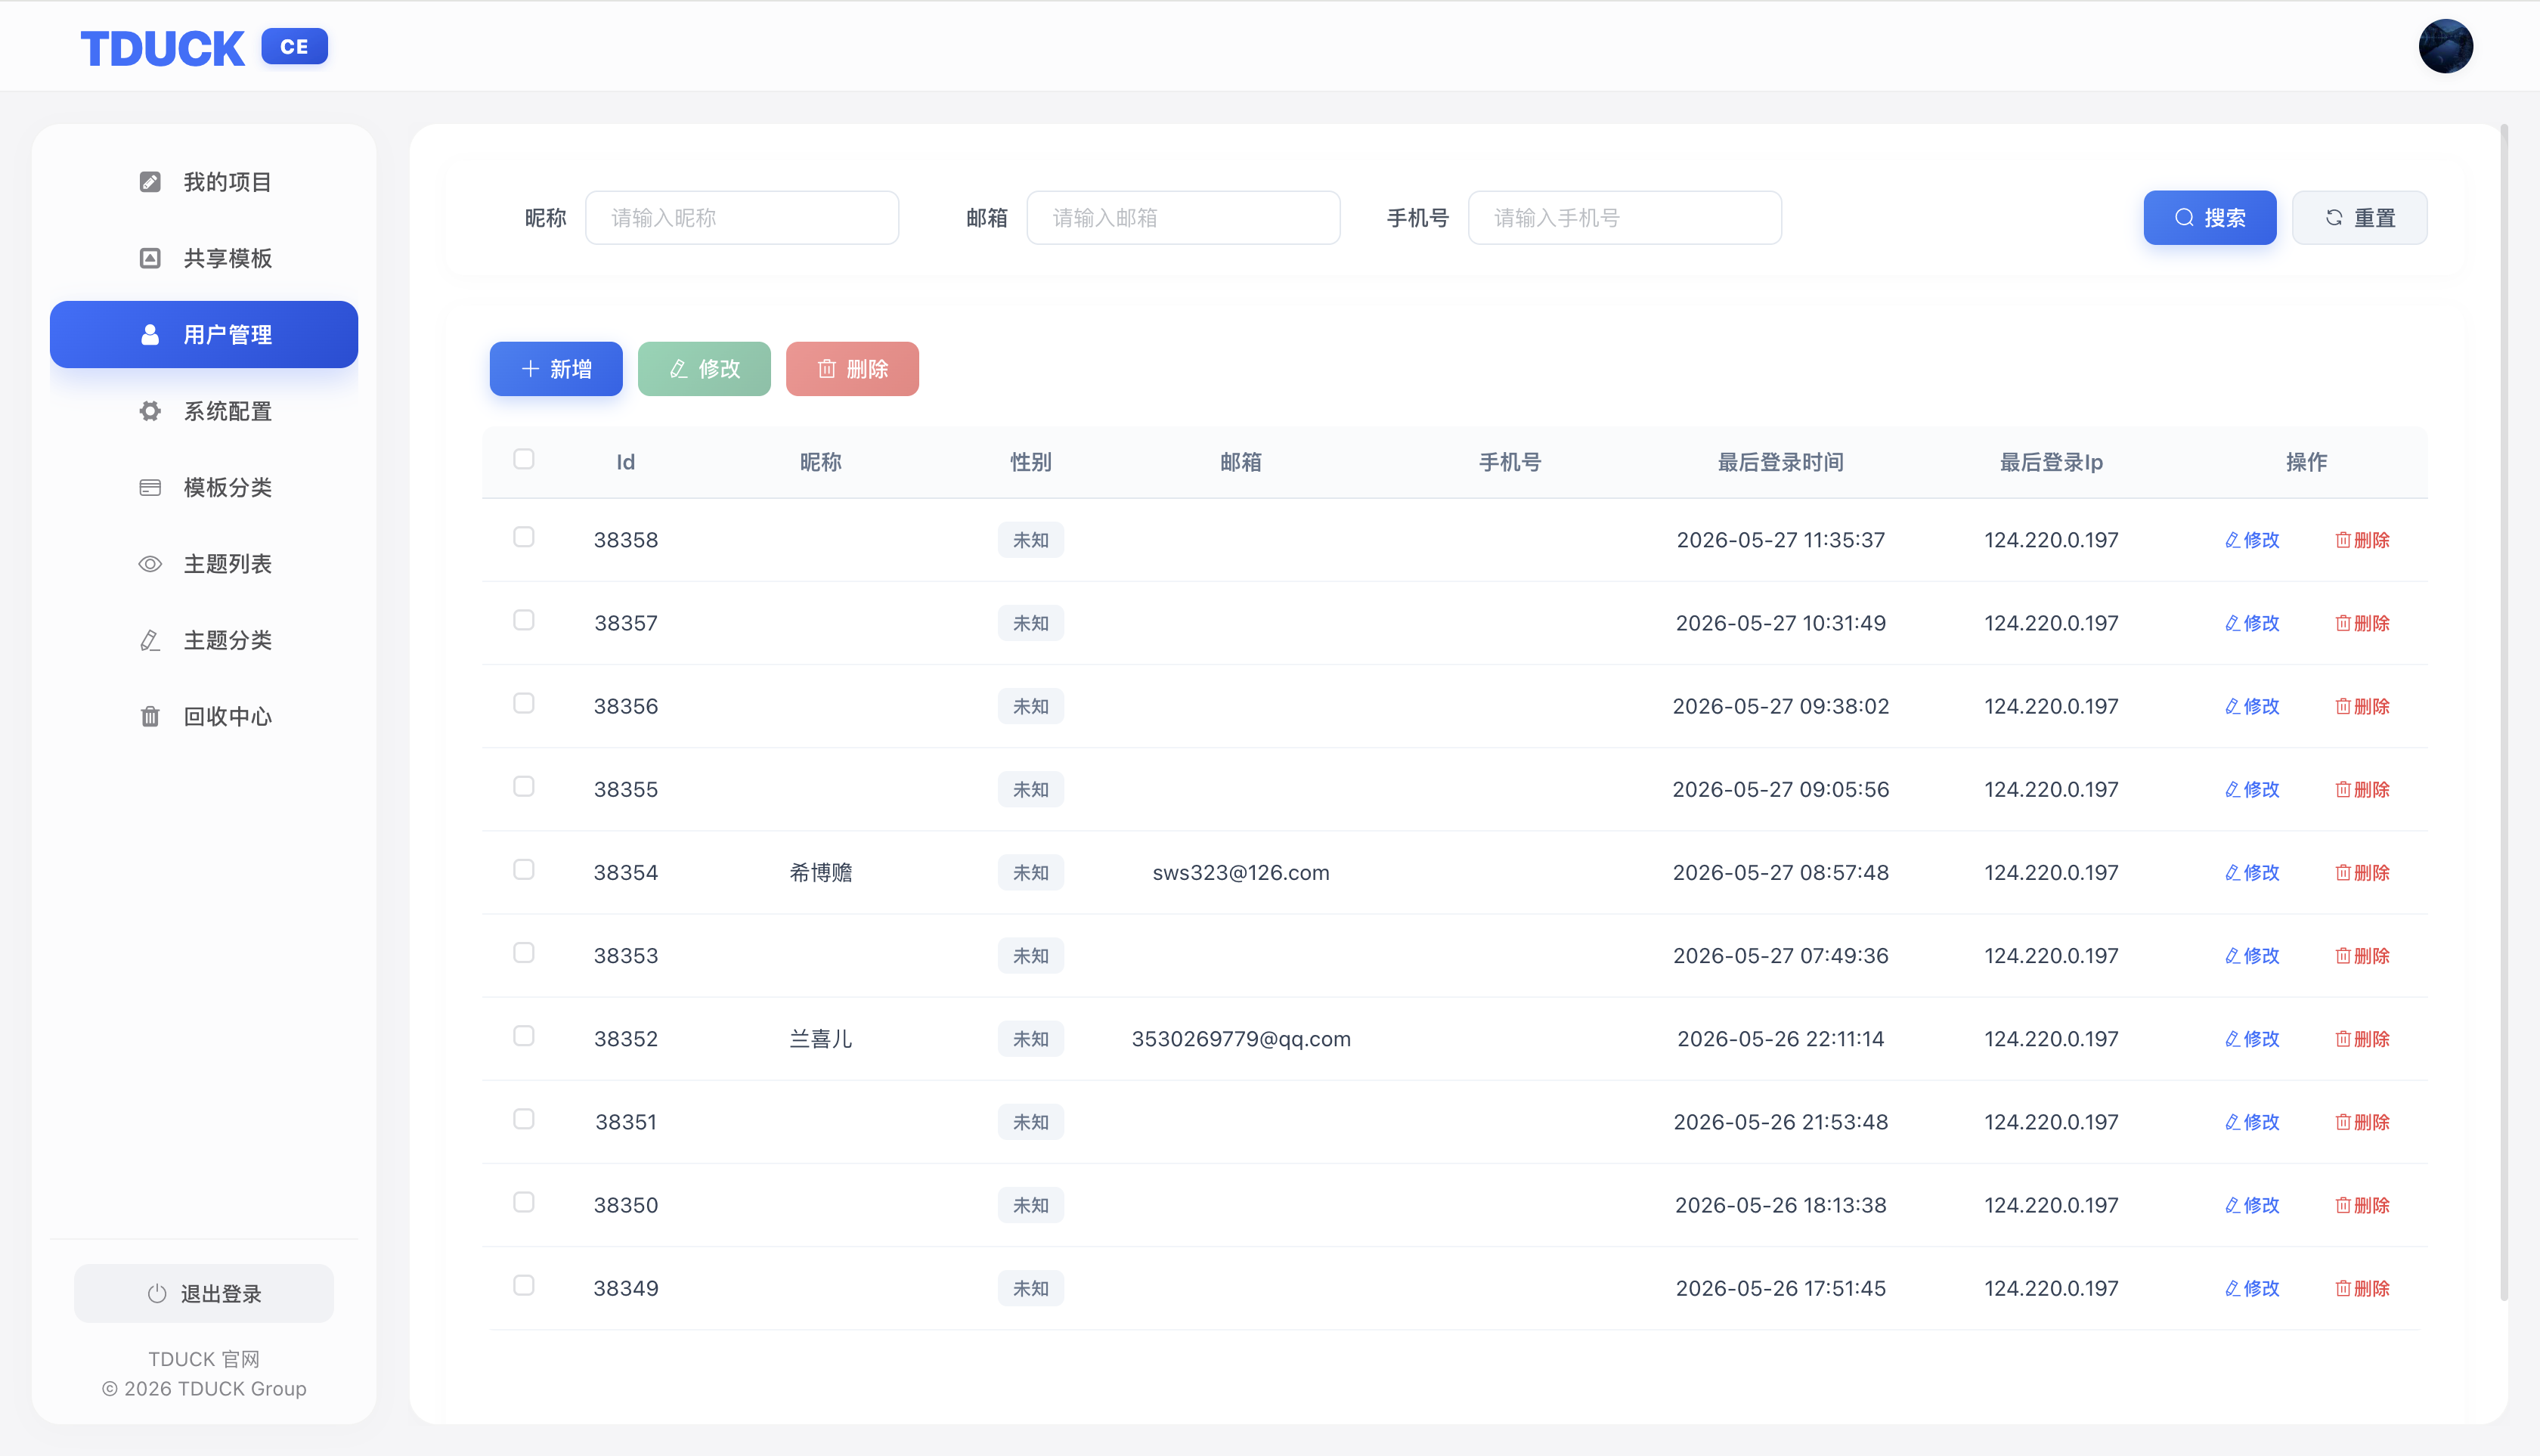Image resolution: width=2540 pixels, height=1456 pixels.
Task: Click the 回收中心 trash icon
Action: pyautogui.click(x=150, y=716)
